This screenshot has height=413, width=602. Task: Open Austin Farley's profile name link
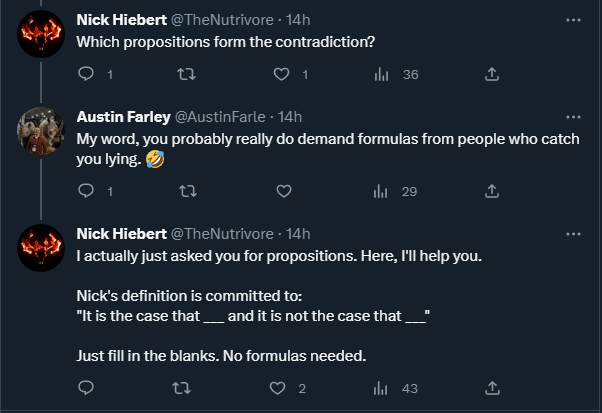(122, 116)
